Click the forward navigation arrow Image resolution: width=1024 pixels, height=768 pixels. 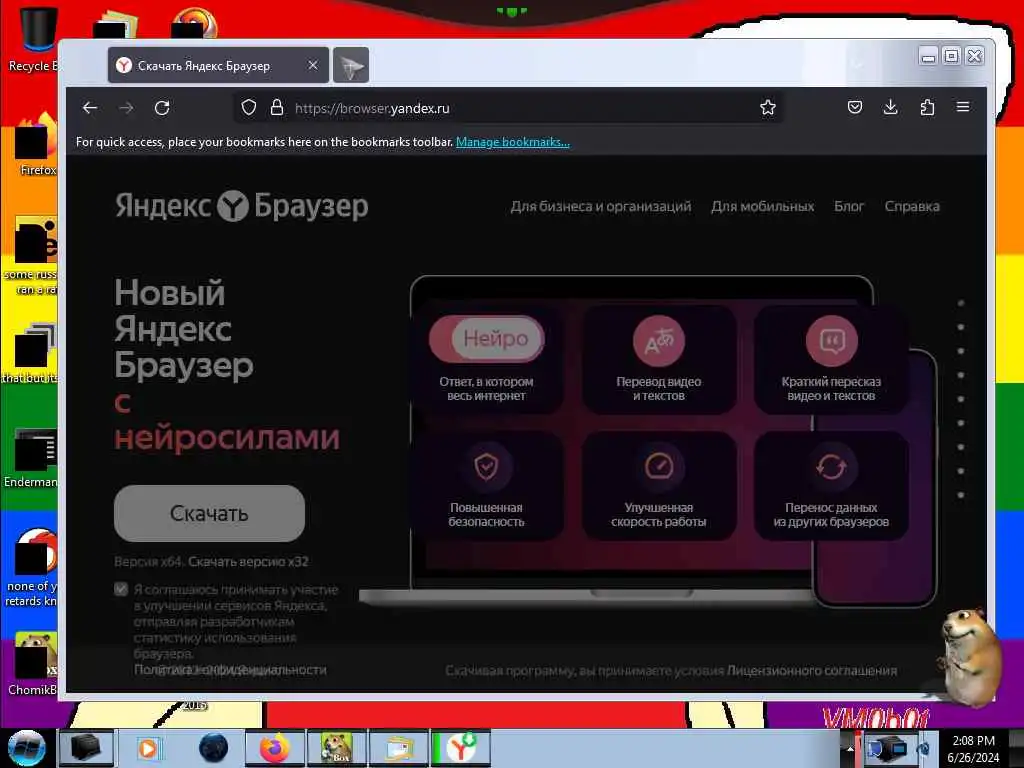tap(127, 108)
